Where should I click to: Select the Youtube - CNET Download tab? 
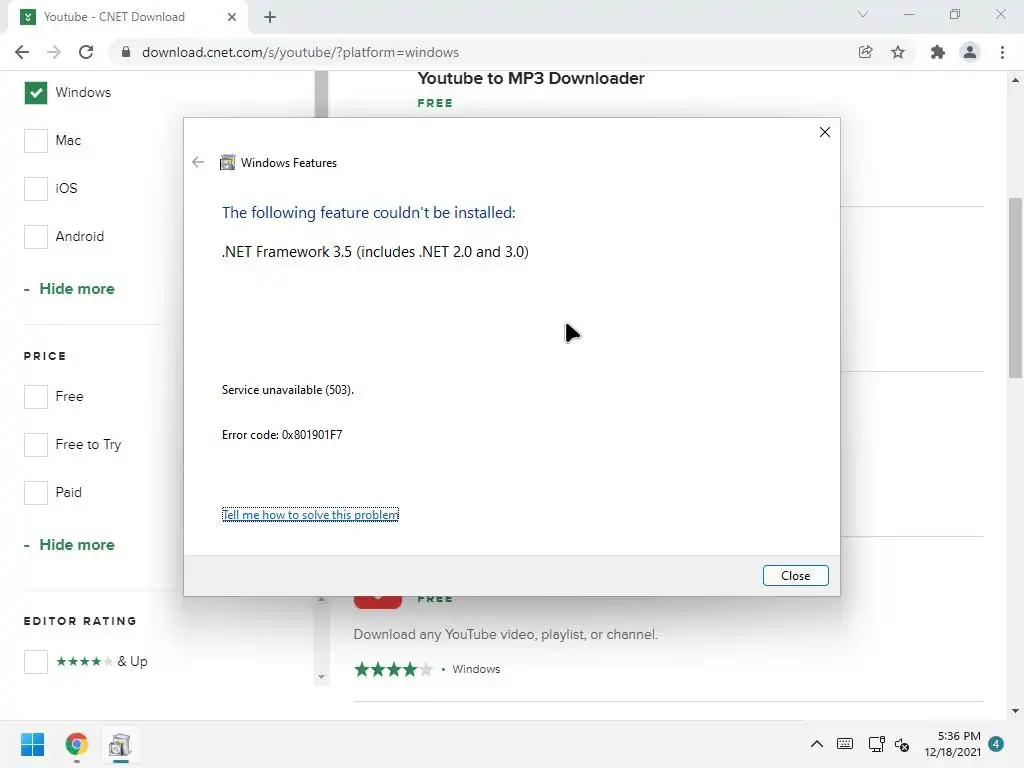coord(128,17)
